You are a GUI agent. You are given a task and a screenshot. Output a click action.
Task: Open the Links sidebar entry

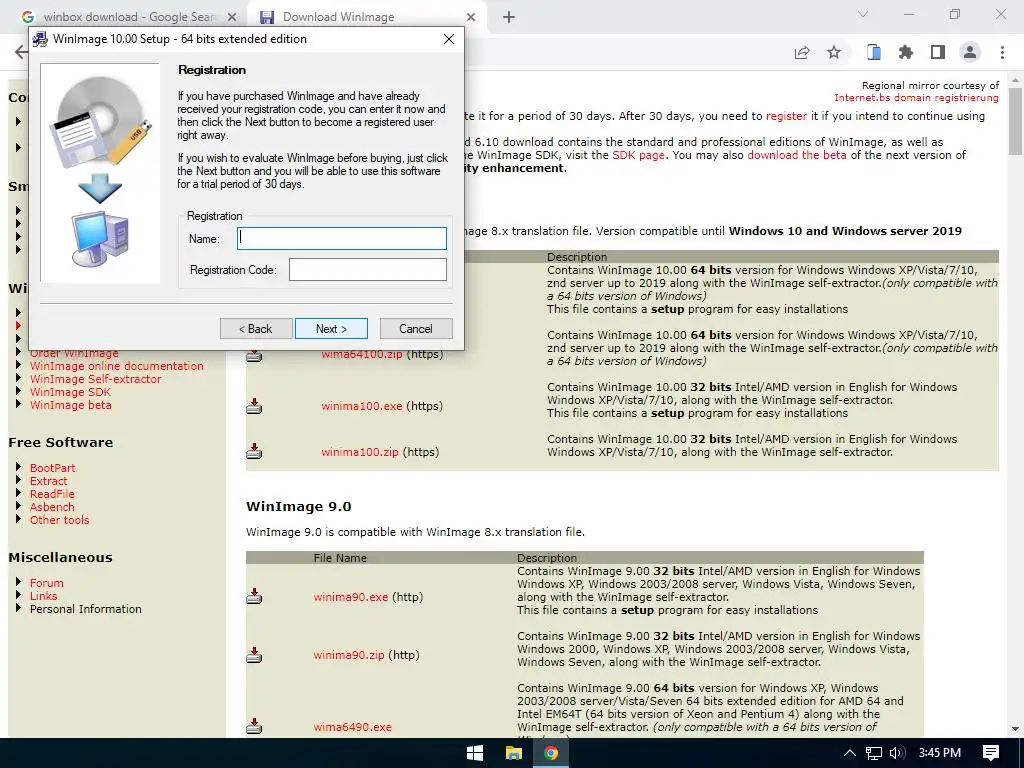click(x=43, y=596)
